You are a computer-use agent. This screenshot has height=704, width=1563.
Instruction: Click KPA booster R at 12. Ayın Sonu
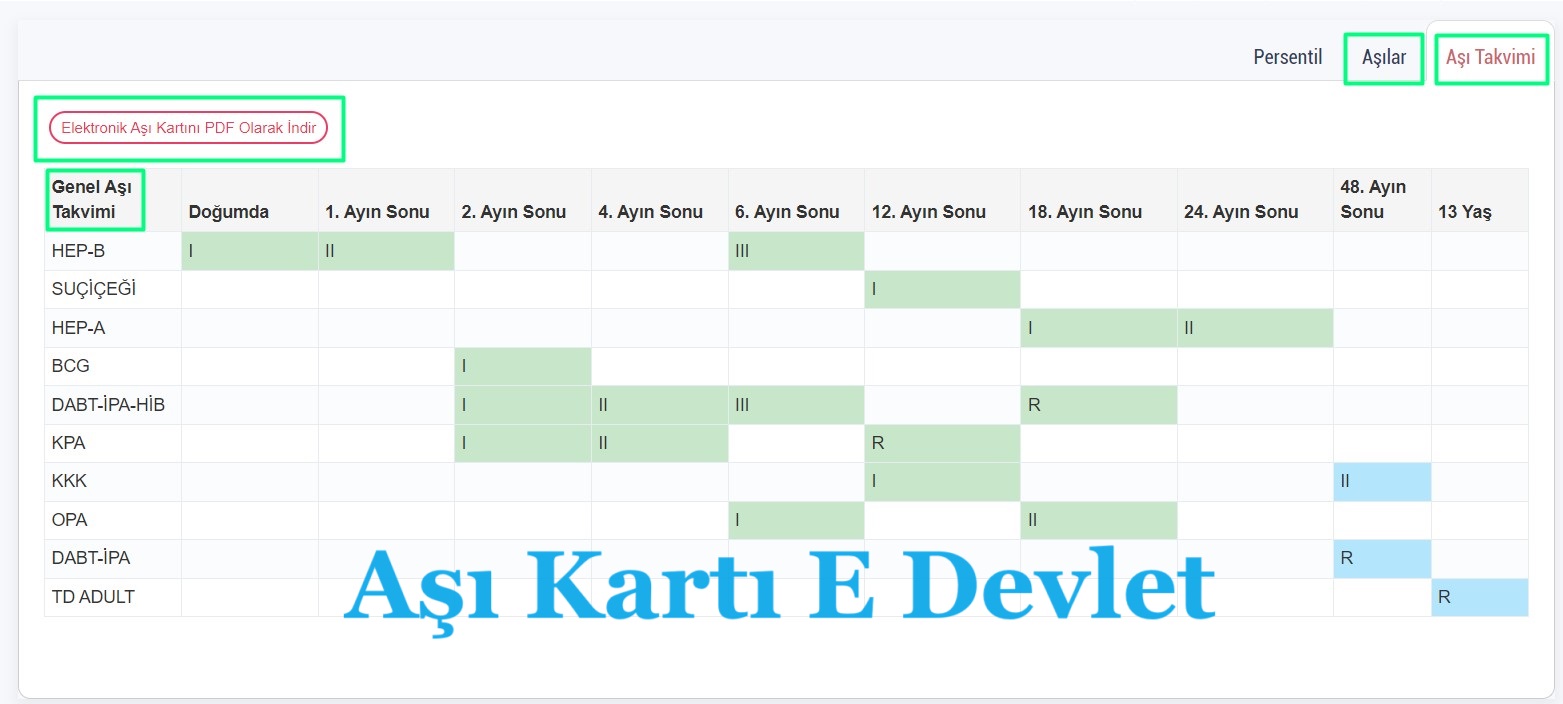click(942, 442)
